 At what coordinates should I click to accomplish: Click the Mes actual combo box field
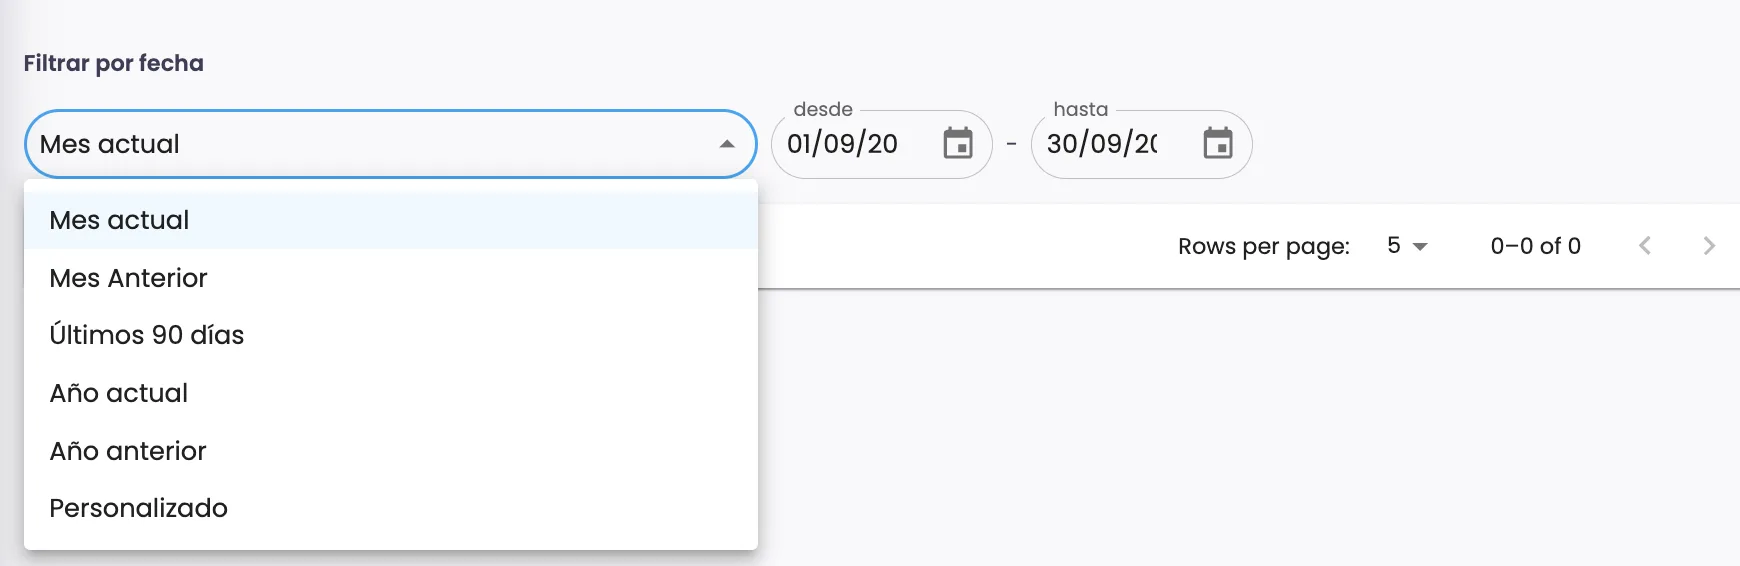pyautogui.click(x=370, y=144)
